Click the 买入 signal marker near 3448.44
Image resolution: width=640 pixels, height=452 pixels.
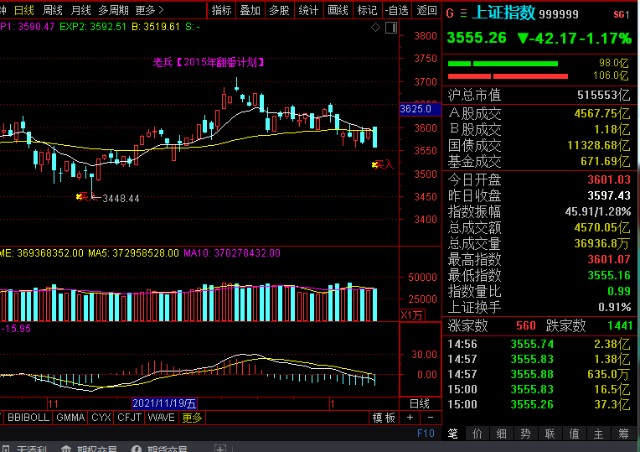86,197
